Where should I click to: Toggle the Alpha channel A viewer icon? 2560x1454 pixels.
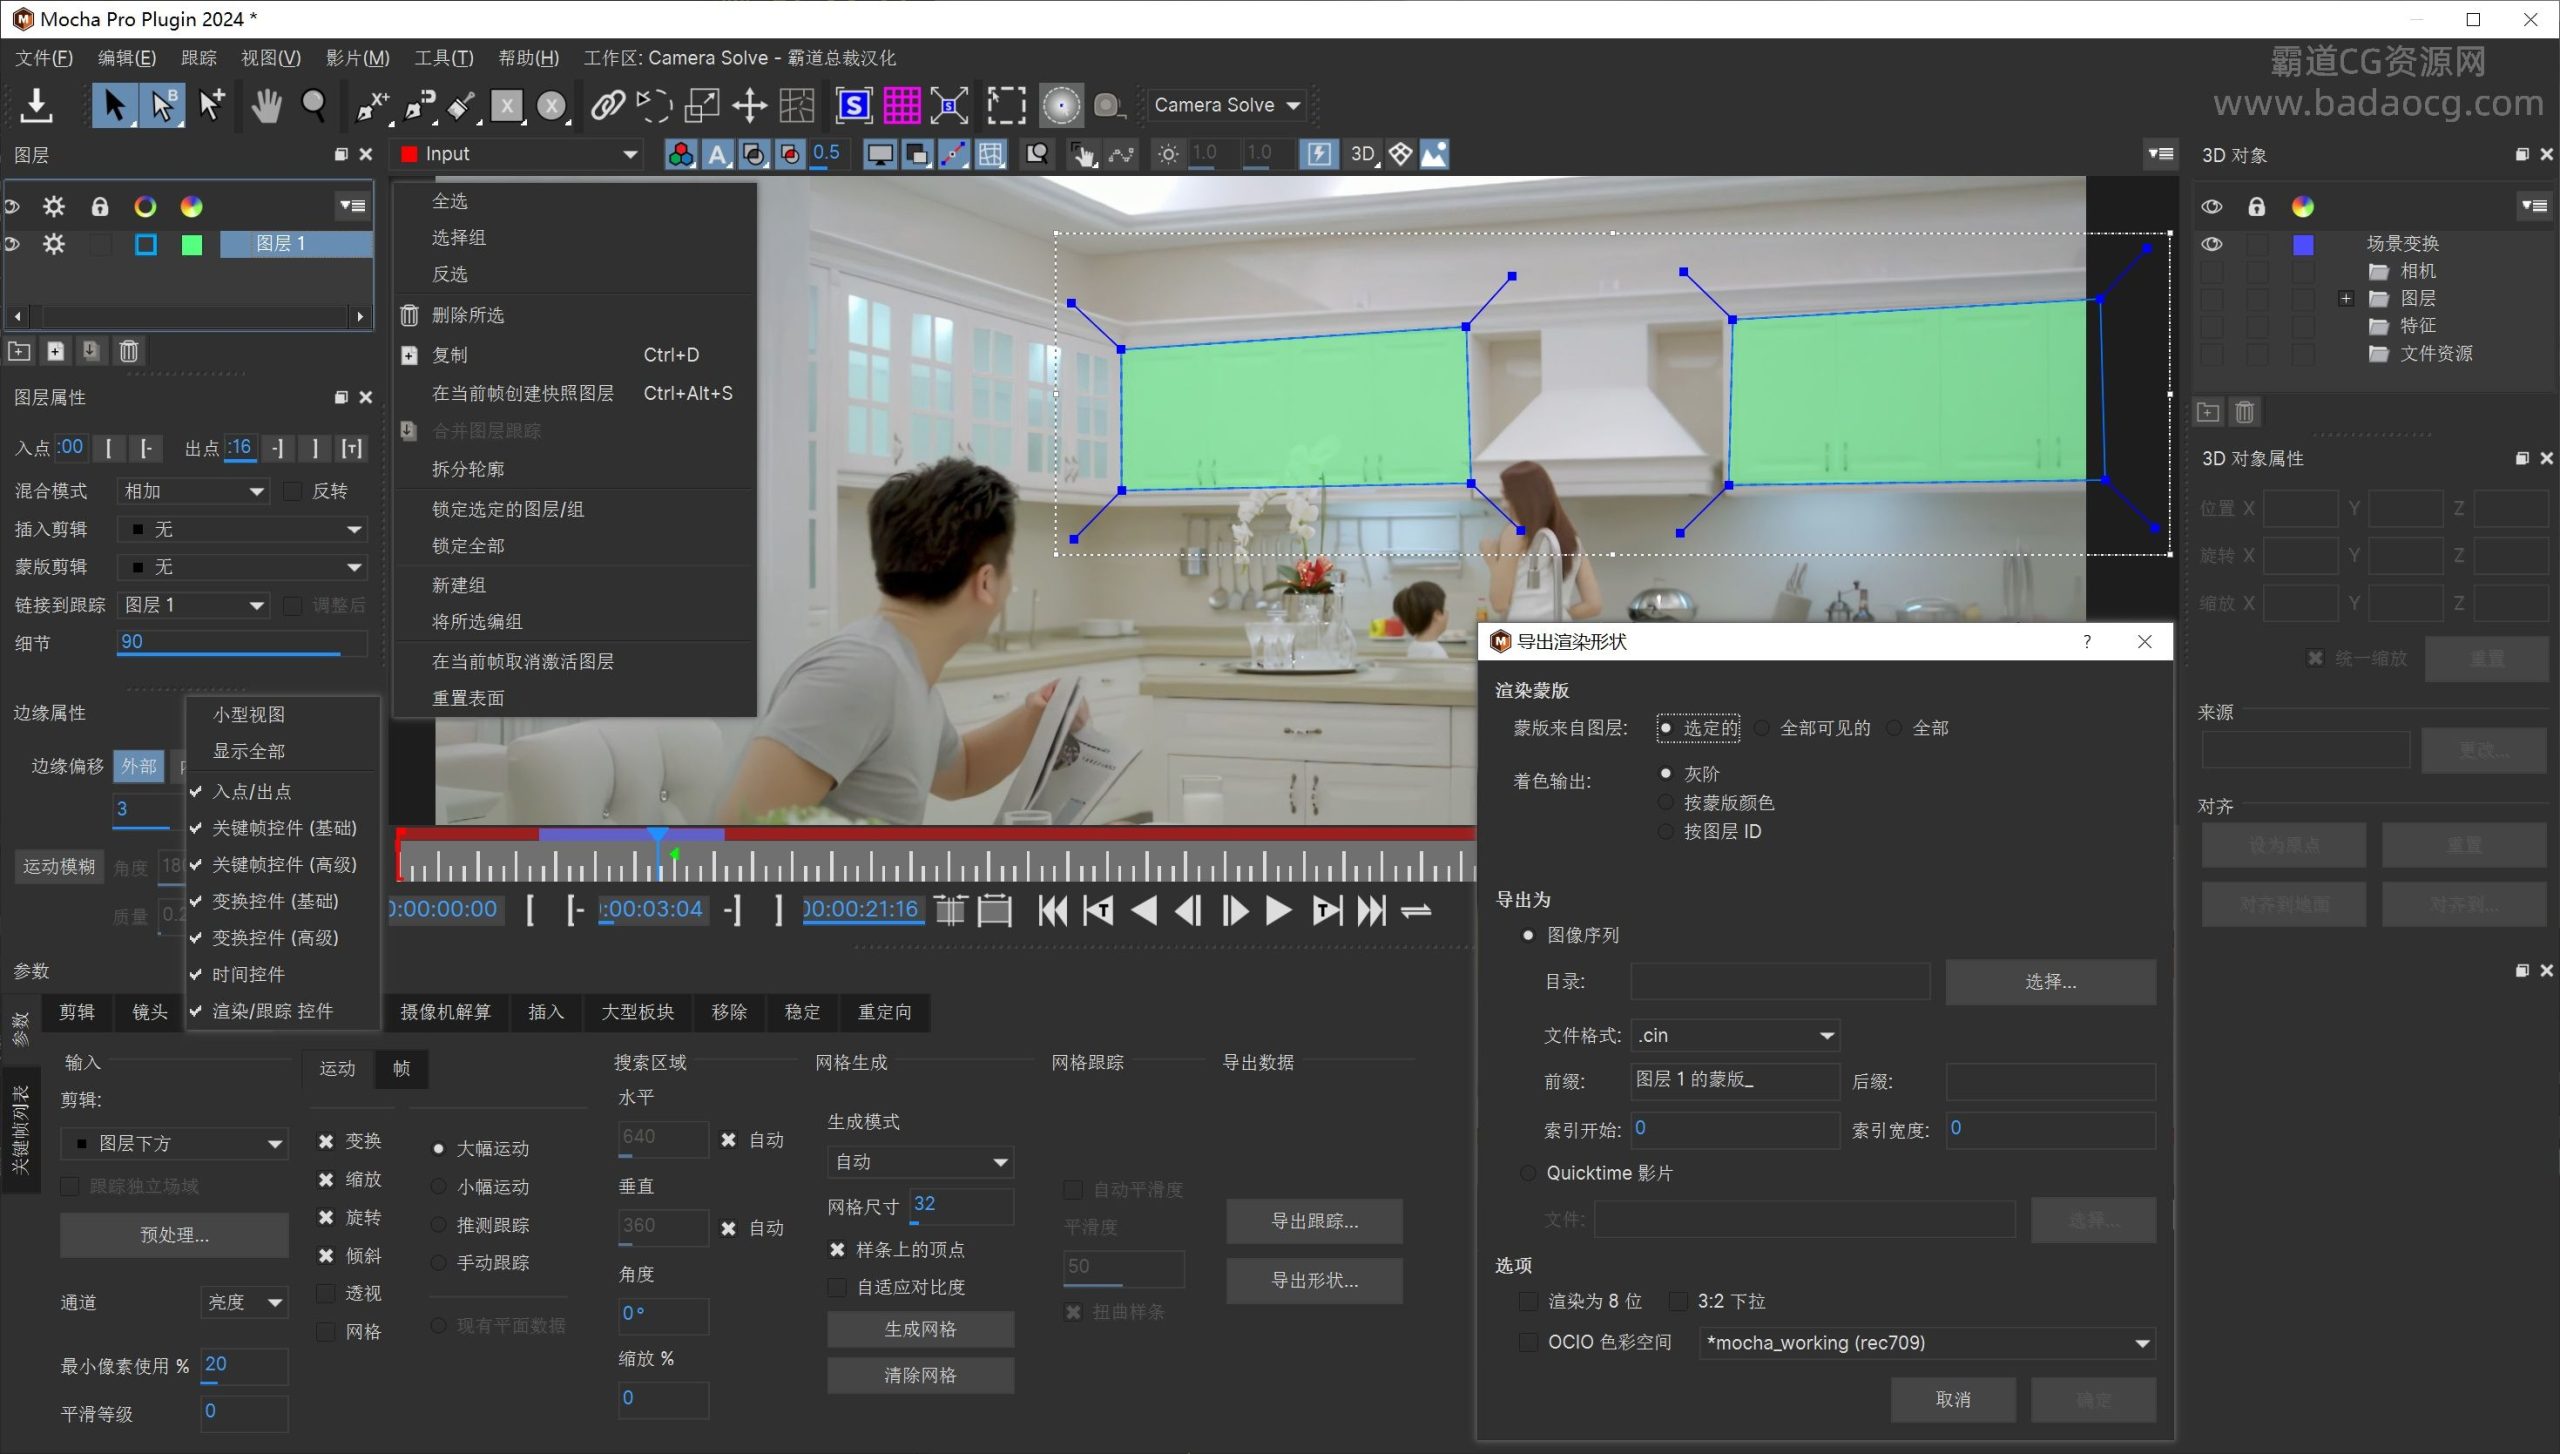tap(717, 154)
